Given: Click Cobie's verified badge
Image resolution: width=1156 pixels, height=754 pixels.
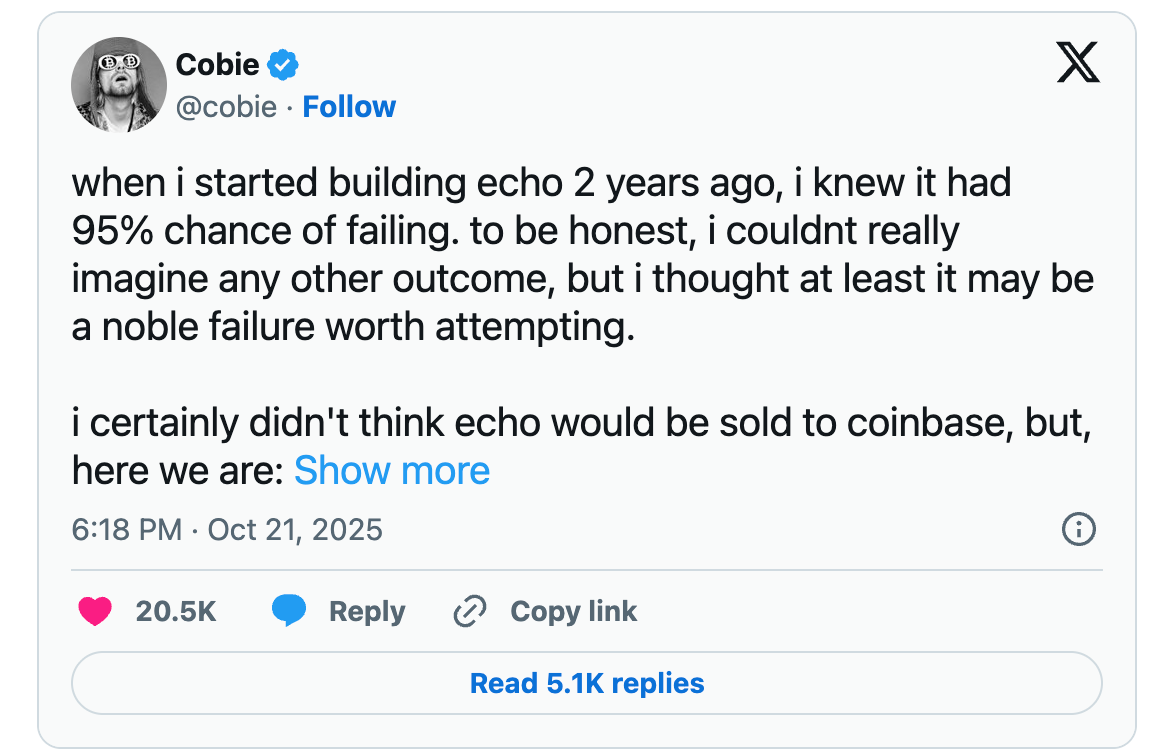Looking at the screenshot, I should tap(281, 63).
